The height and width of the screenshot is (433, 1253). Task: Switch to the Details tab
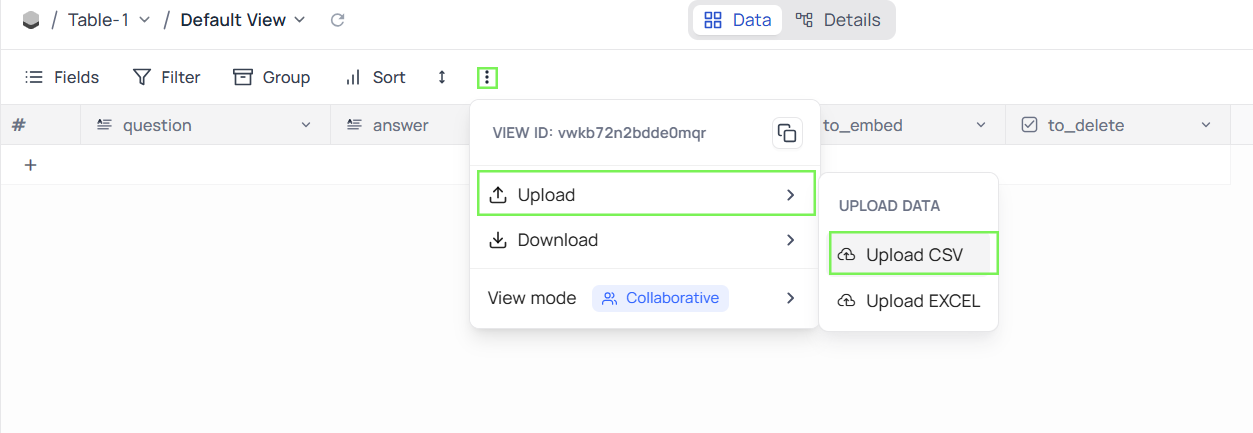click(838, 20)
